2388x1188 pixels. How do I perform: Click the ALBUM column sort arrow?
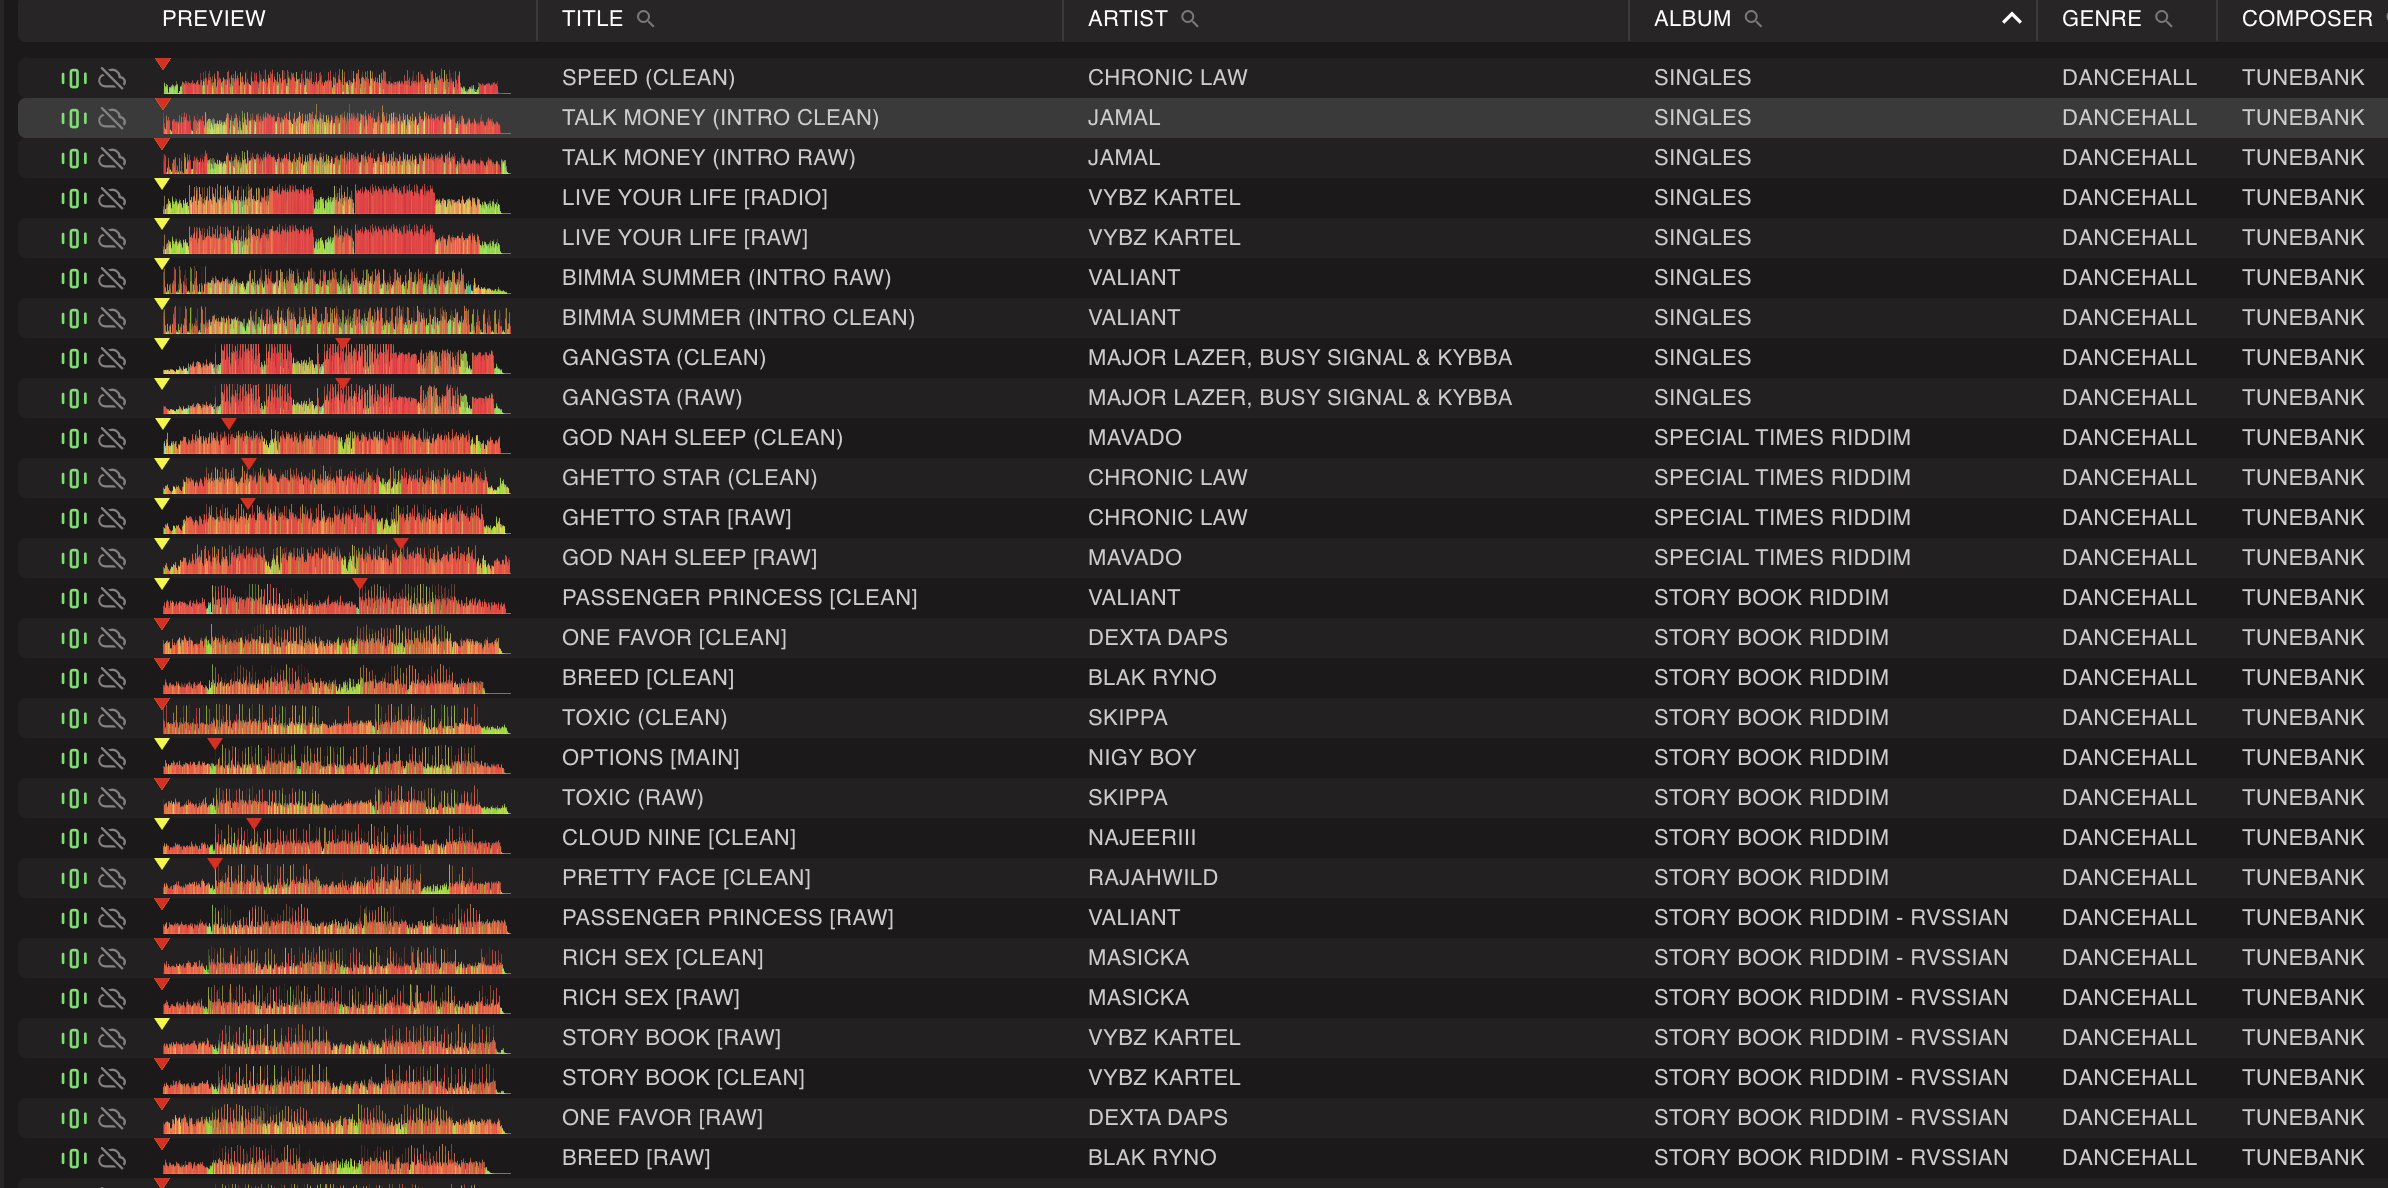point(2012,19)
